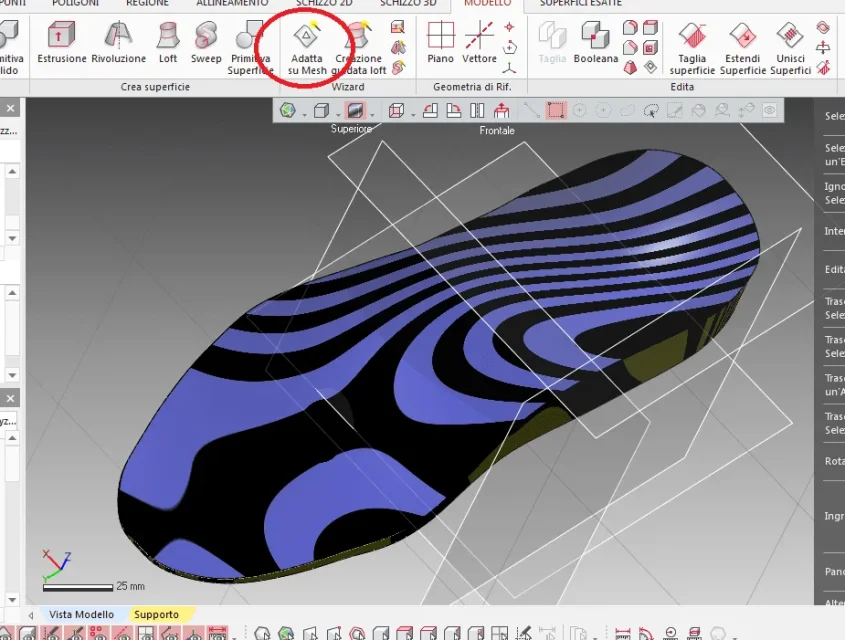The image size is (845, 640).
Task: Switch to the SCHIZZO 3D ribbon tab
Action: click(x=408, y=4)
